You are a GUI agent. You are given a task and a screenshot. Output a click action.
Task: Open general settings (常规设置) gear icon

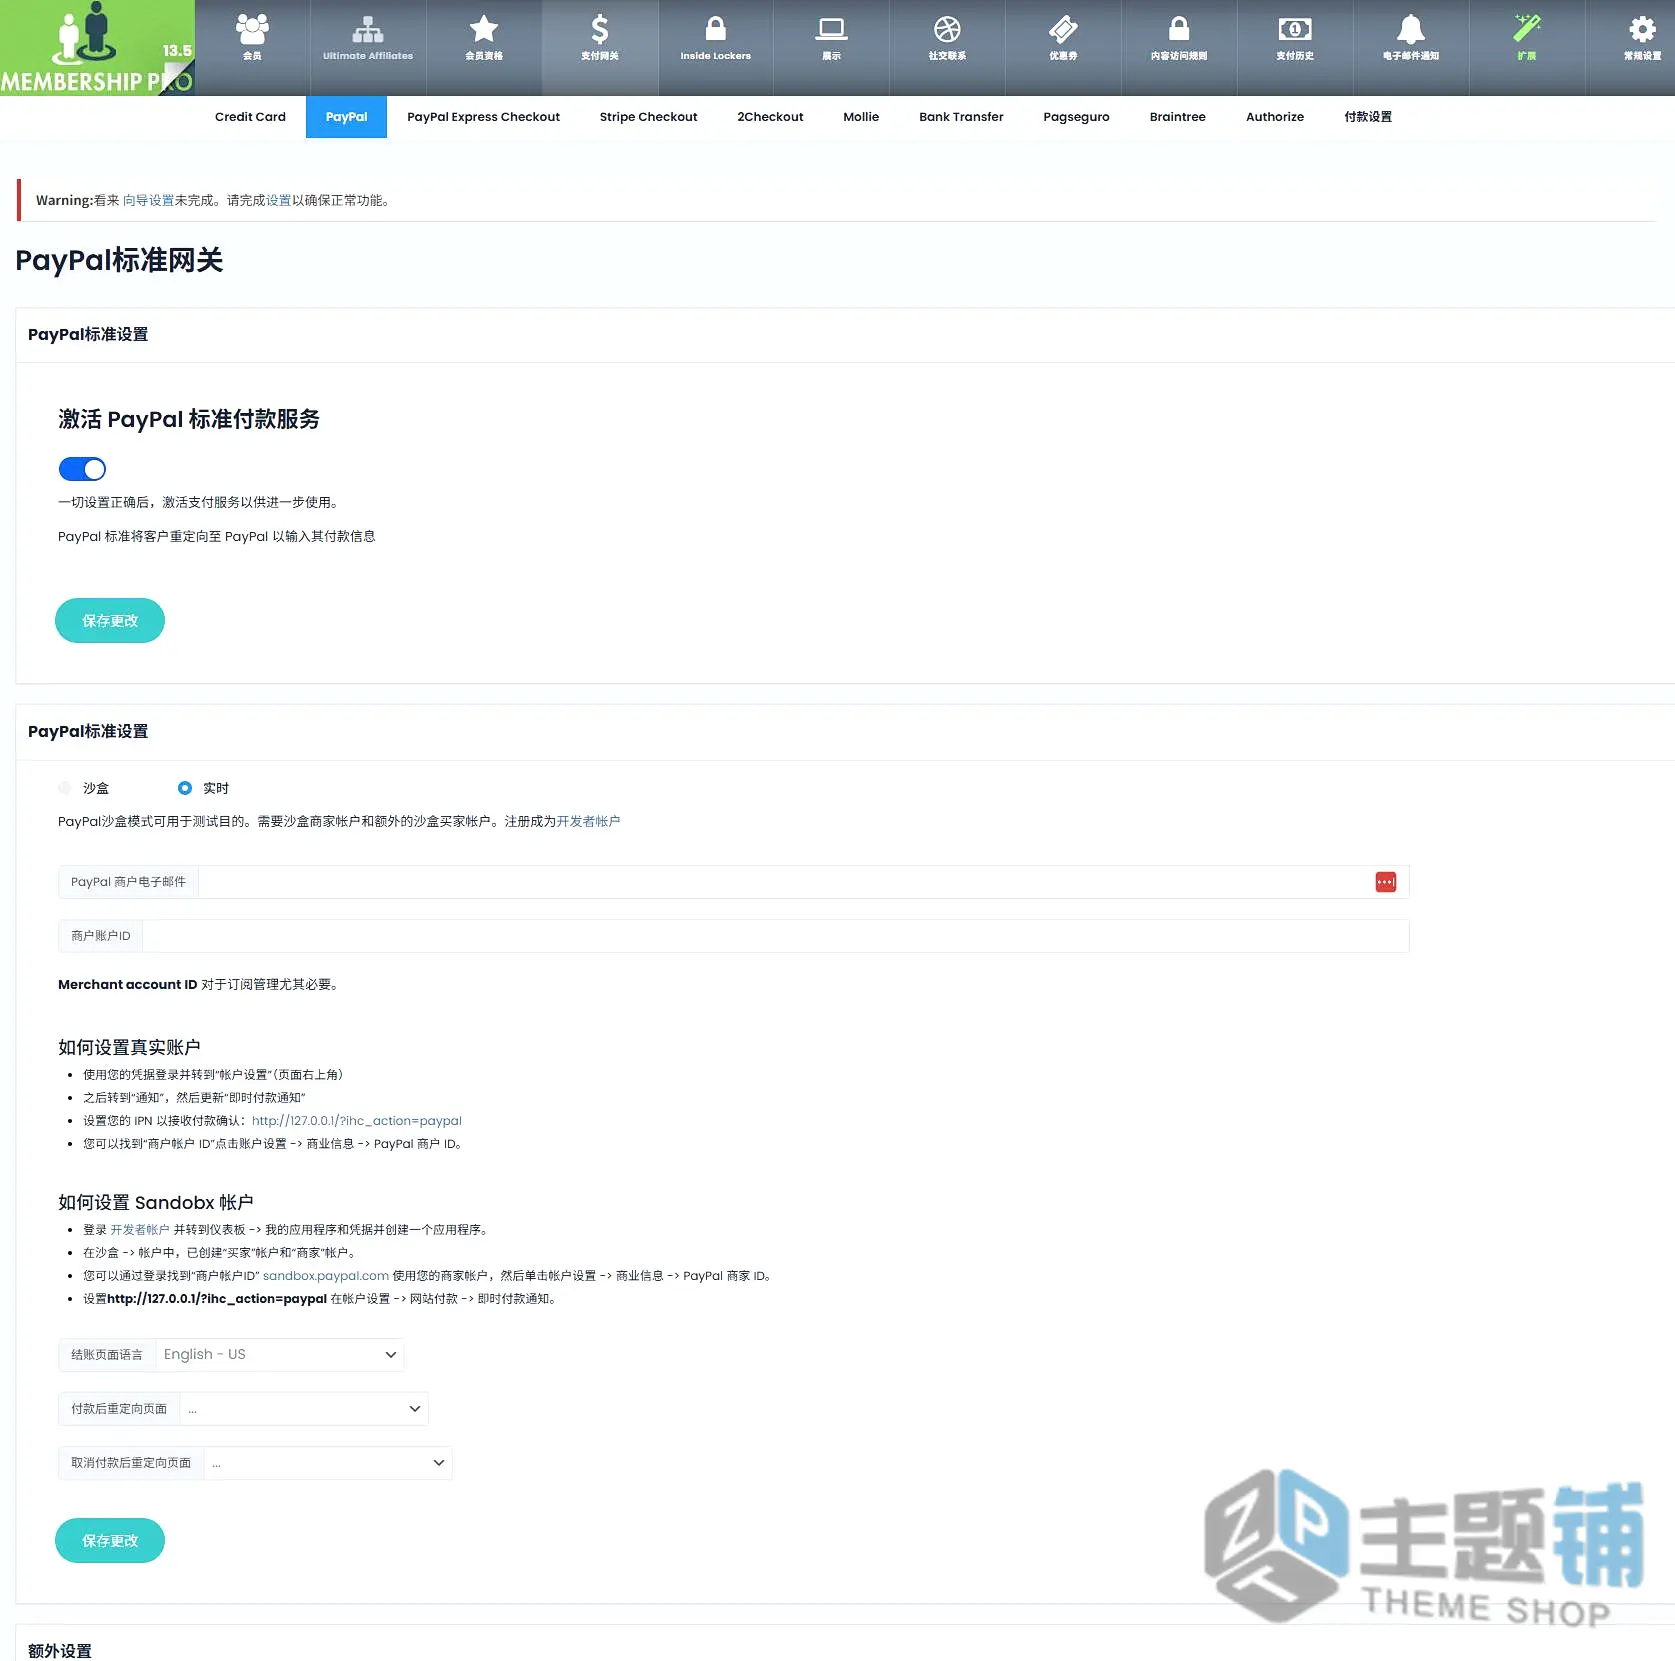pyautogui.click(x=1642, y=38)
